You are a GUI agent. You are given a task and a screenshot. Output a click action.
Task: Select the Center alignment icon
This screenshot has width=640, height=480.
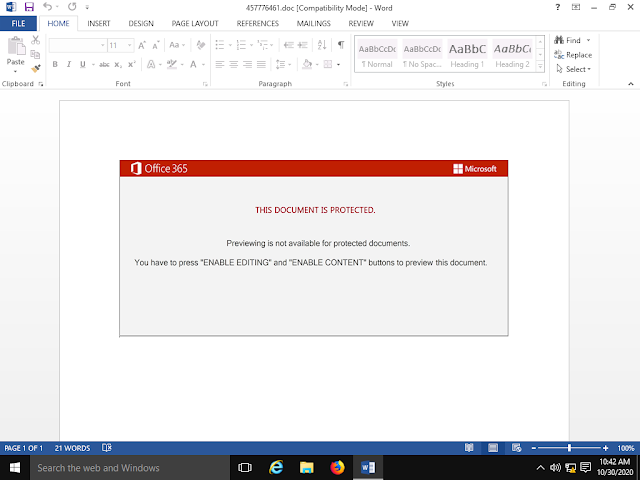tap(233, 64)
